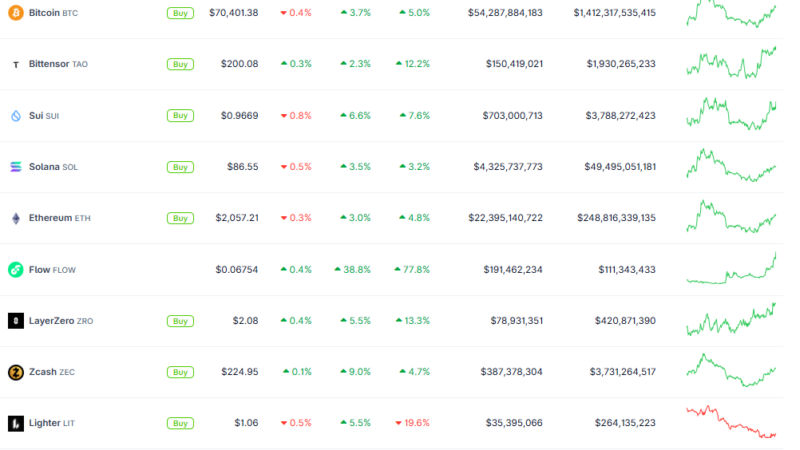800x450 pixels.
Task: View the red Lighter sparkline chart
Action: pyautogui.click(x=731, y=422)
